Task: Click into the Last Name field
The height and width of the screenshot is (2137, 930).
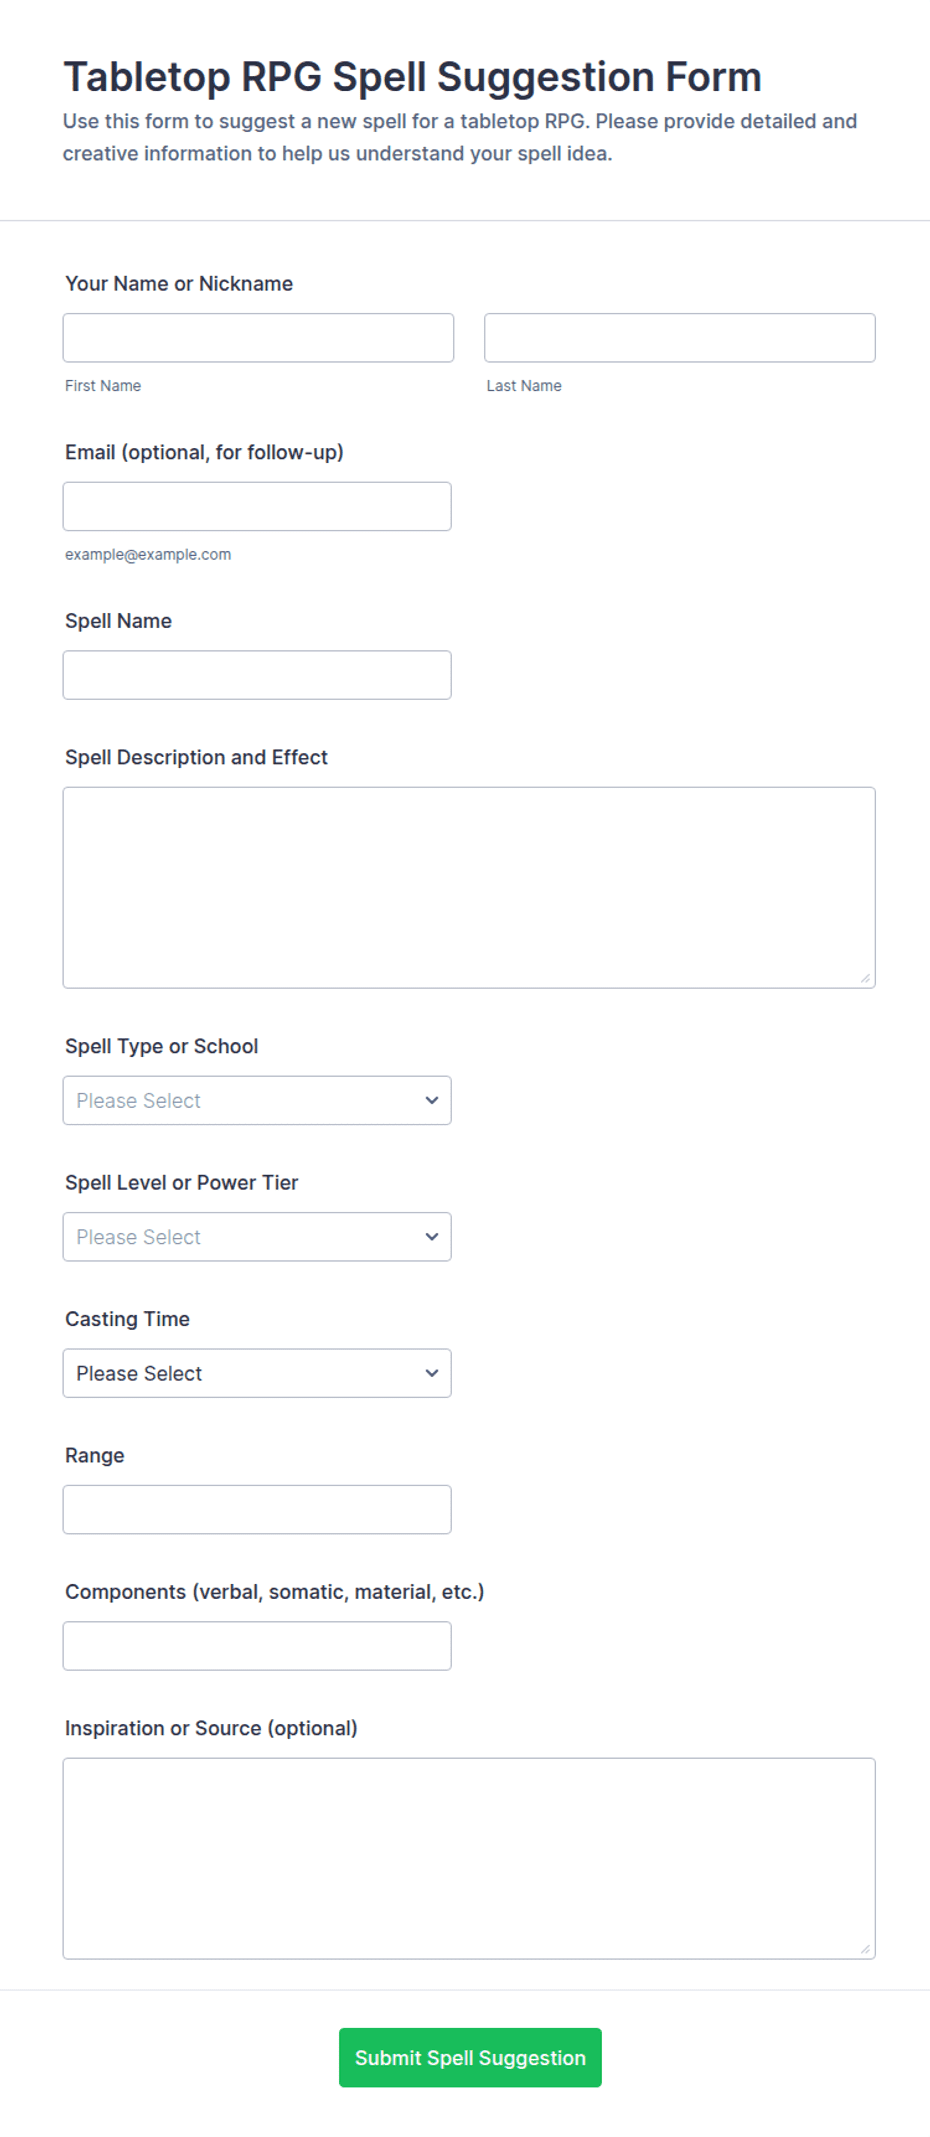Action: (680, 338)
